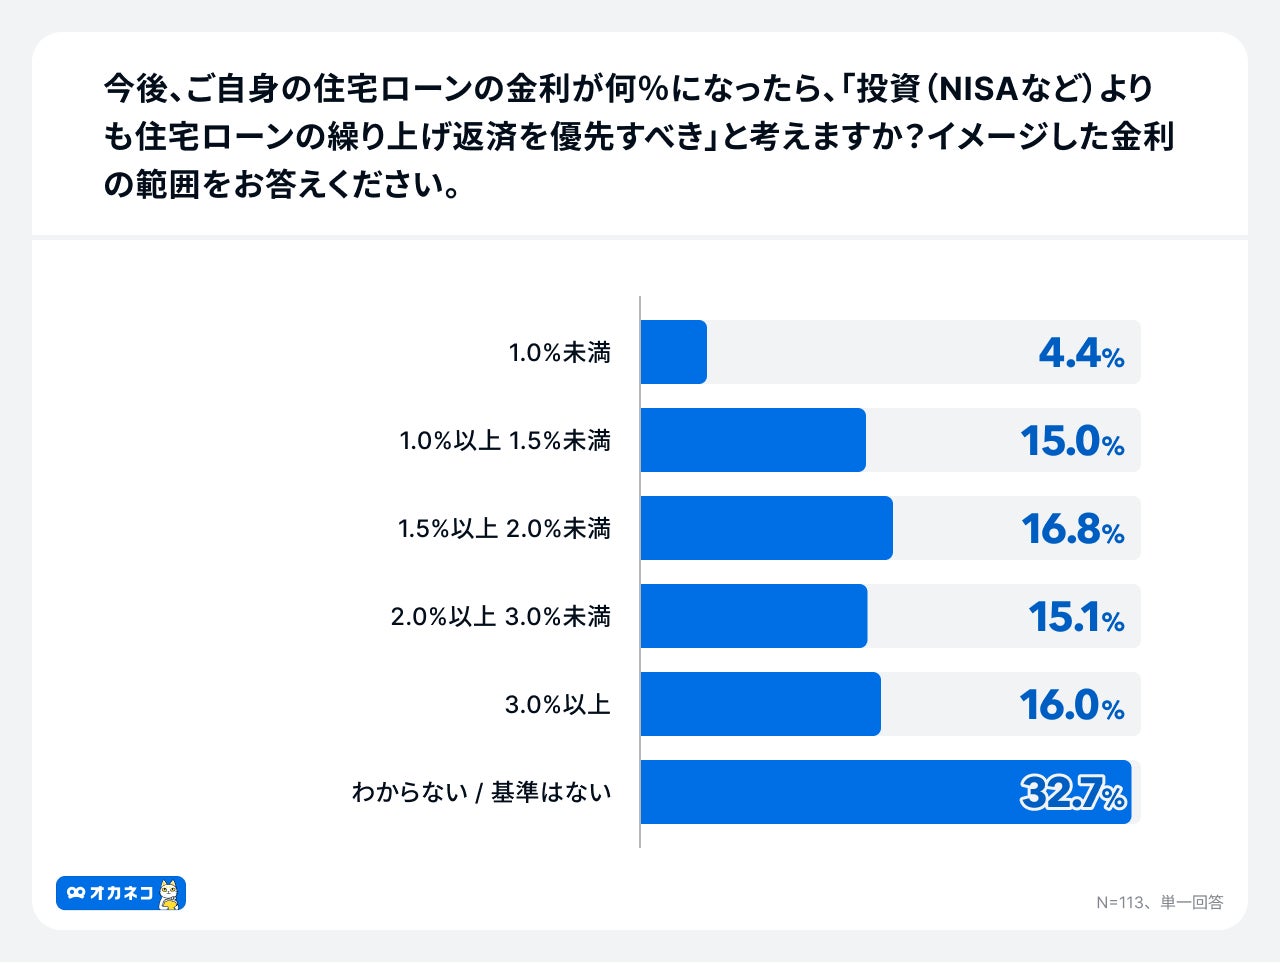Image resolution: width=1280 pixels, height=963 pixels.
Task: Click the infinity symbol in the Okaneko logo
Action: (x=76, y=893)
